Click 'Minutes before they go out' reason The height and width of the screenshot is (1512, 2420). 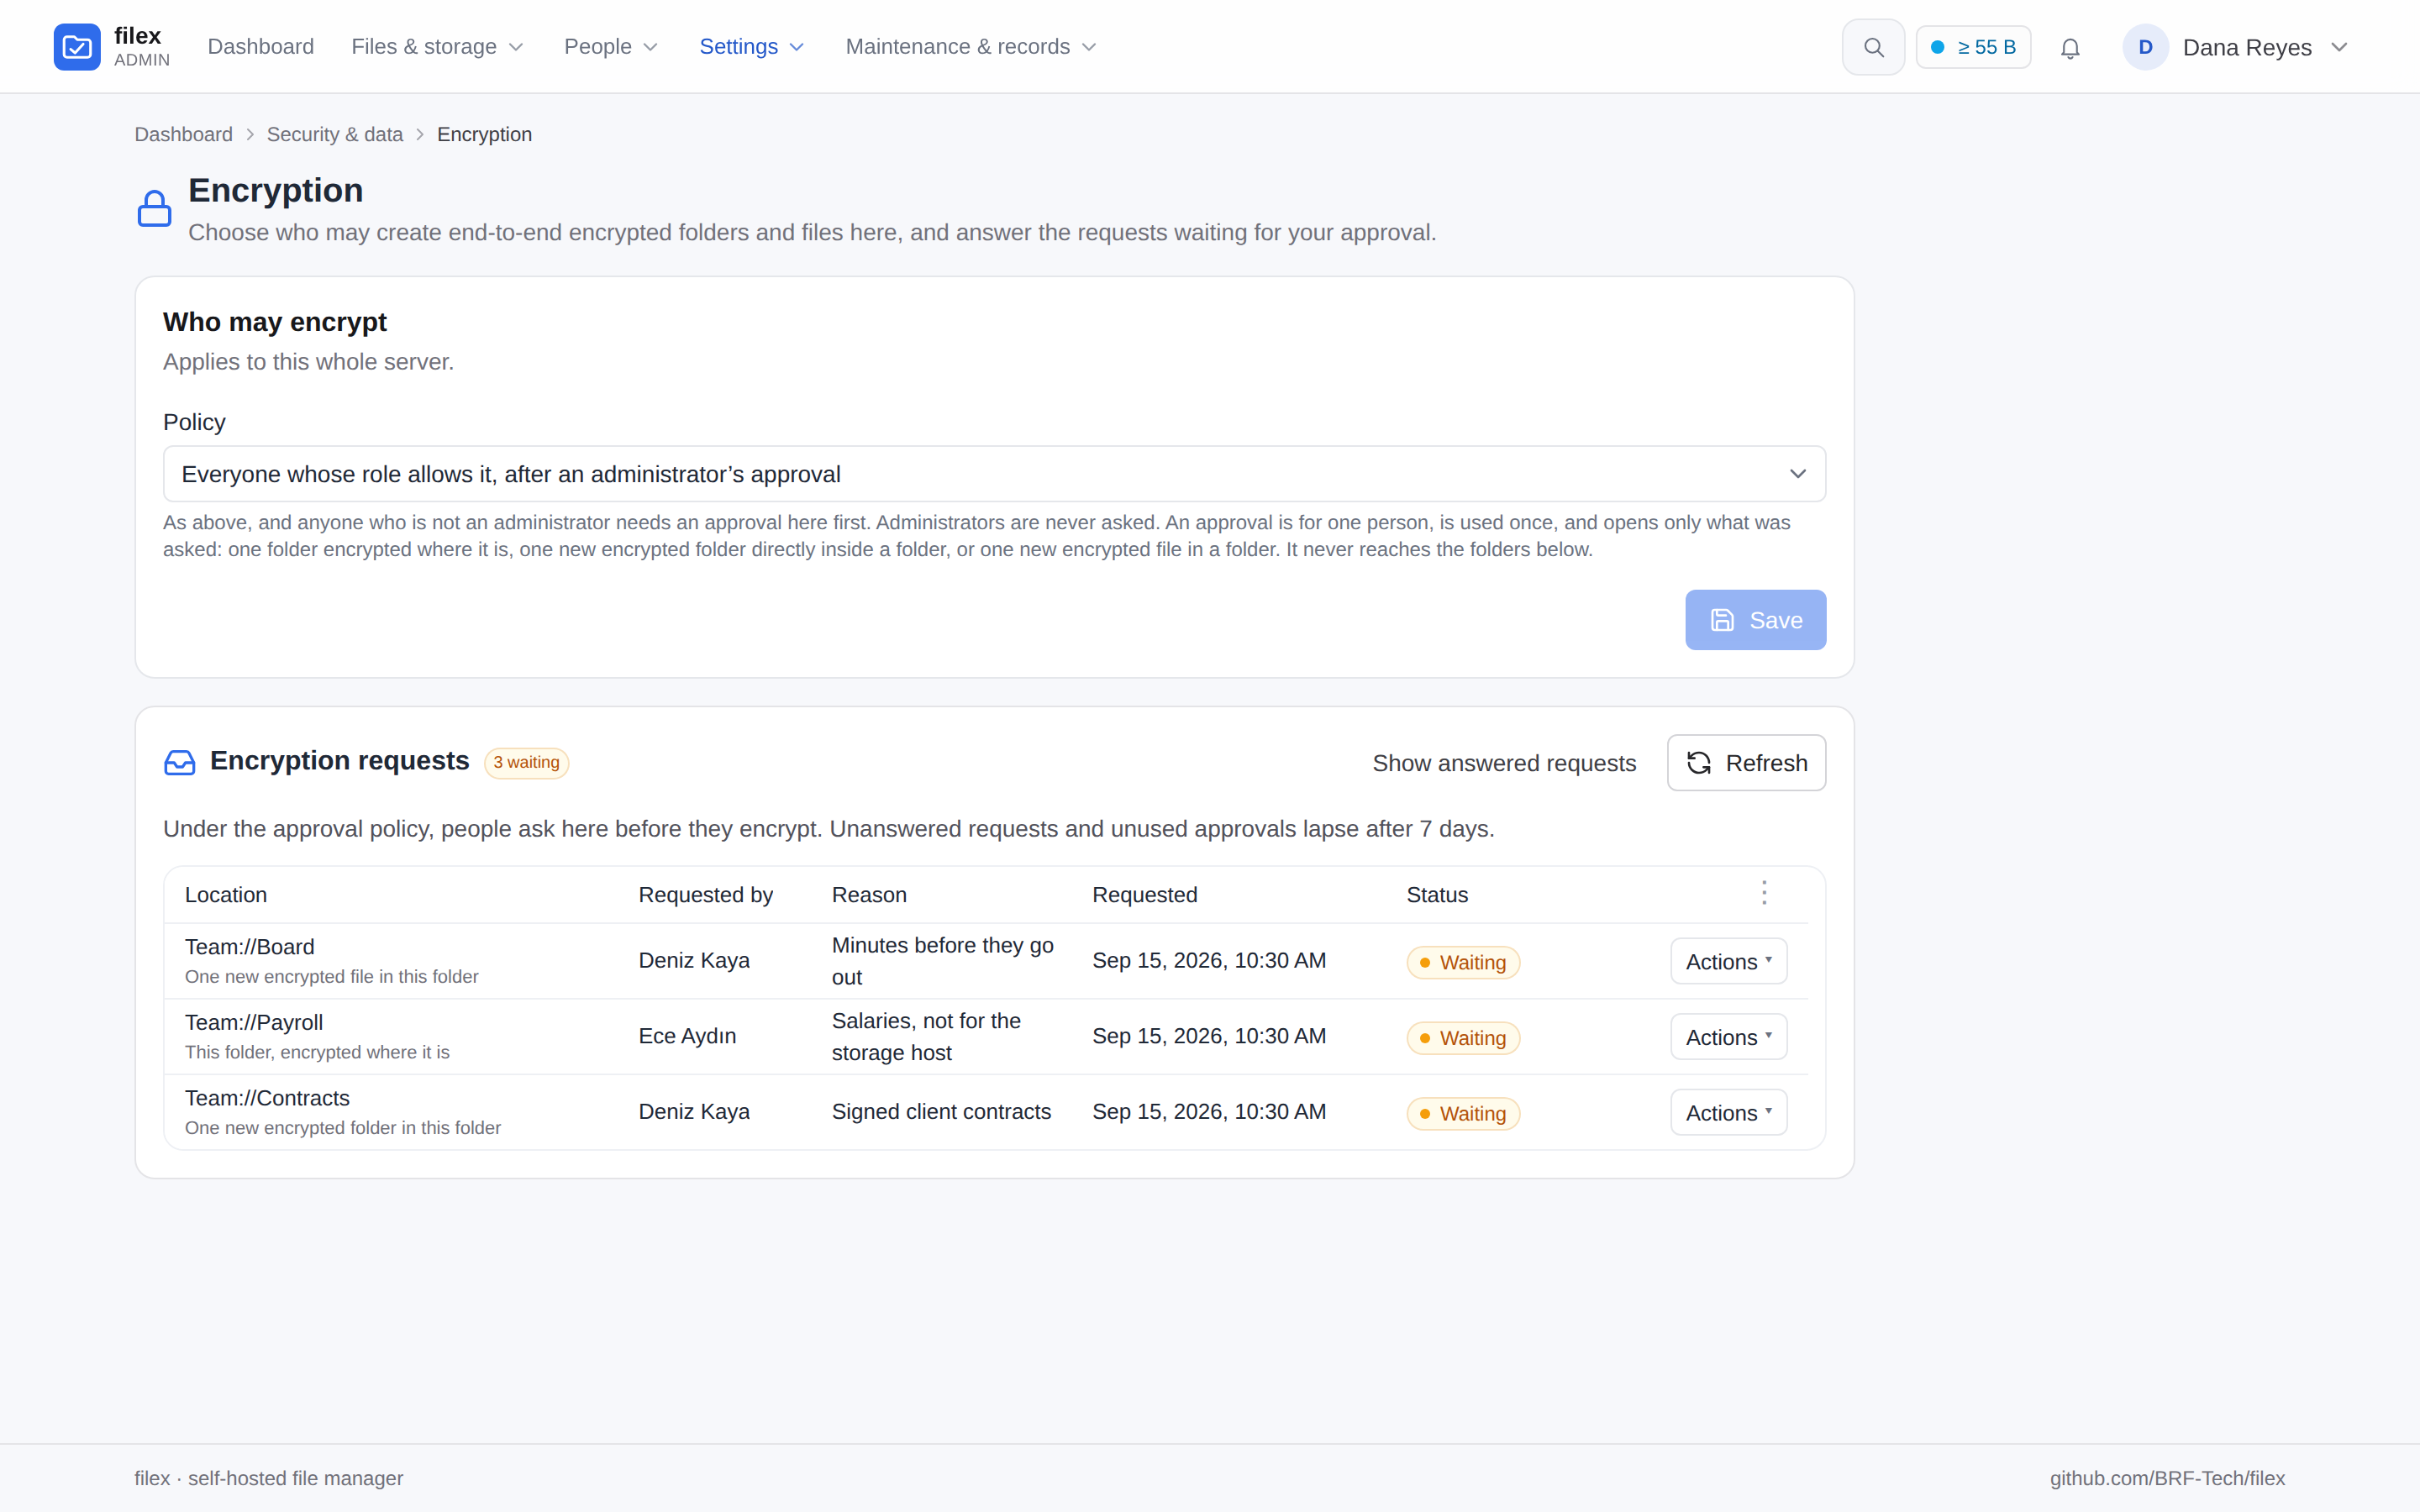pos(942,961)
